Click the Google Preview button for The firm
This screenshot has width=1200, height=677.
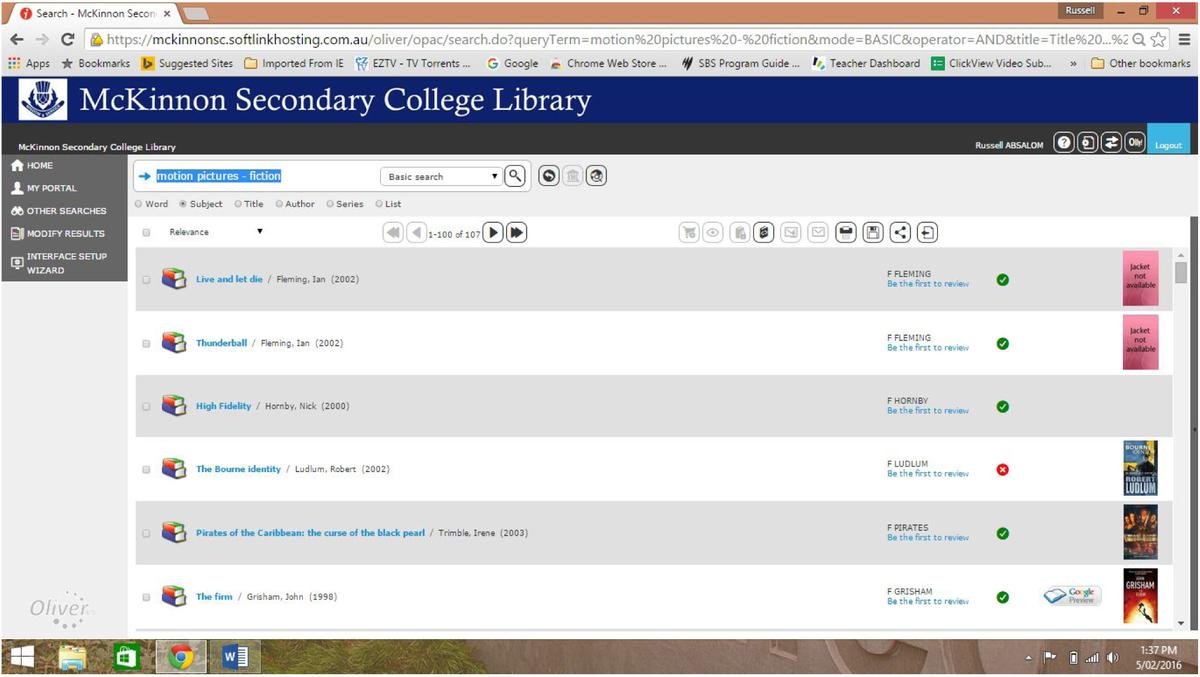coord(1072,596)
